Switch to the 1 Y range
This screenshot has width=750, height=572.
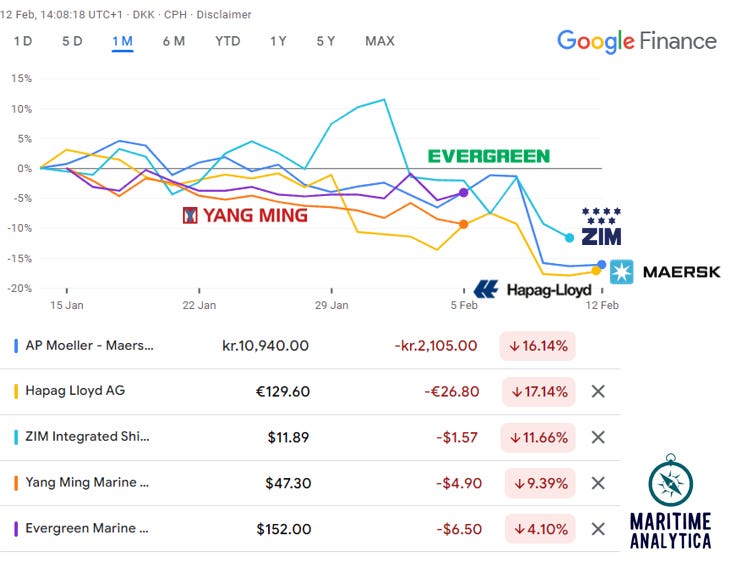pos(278,41)
